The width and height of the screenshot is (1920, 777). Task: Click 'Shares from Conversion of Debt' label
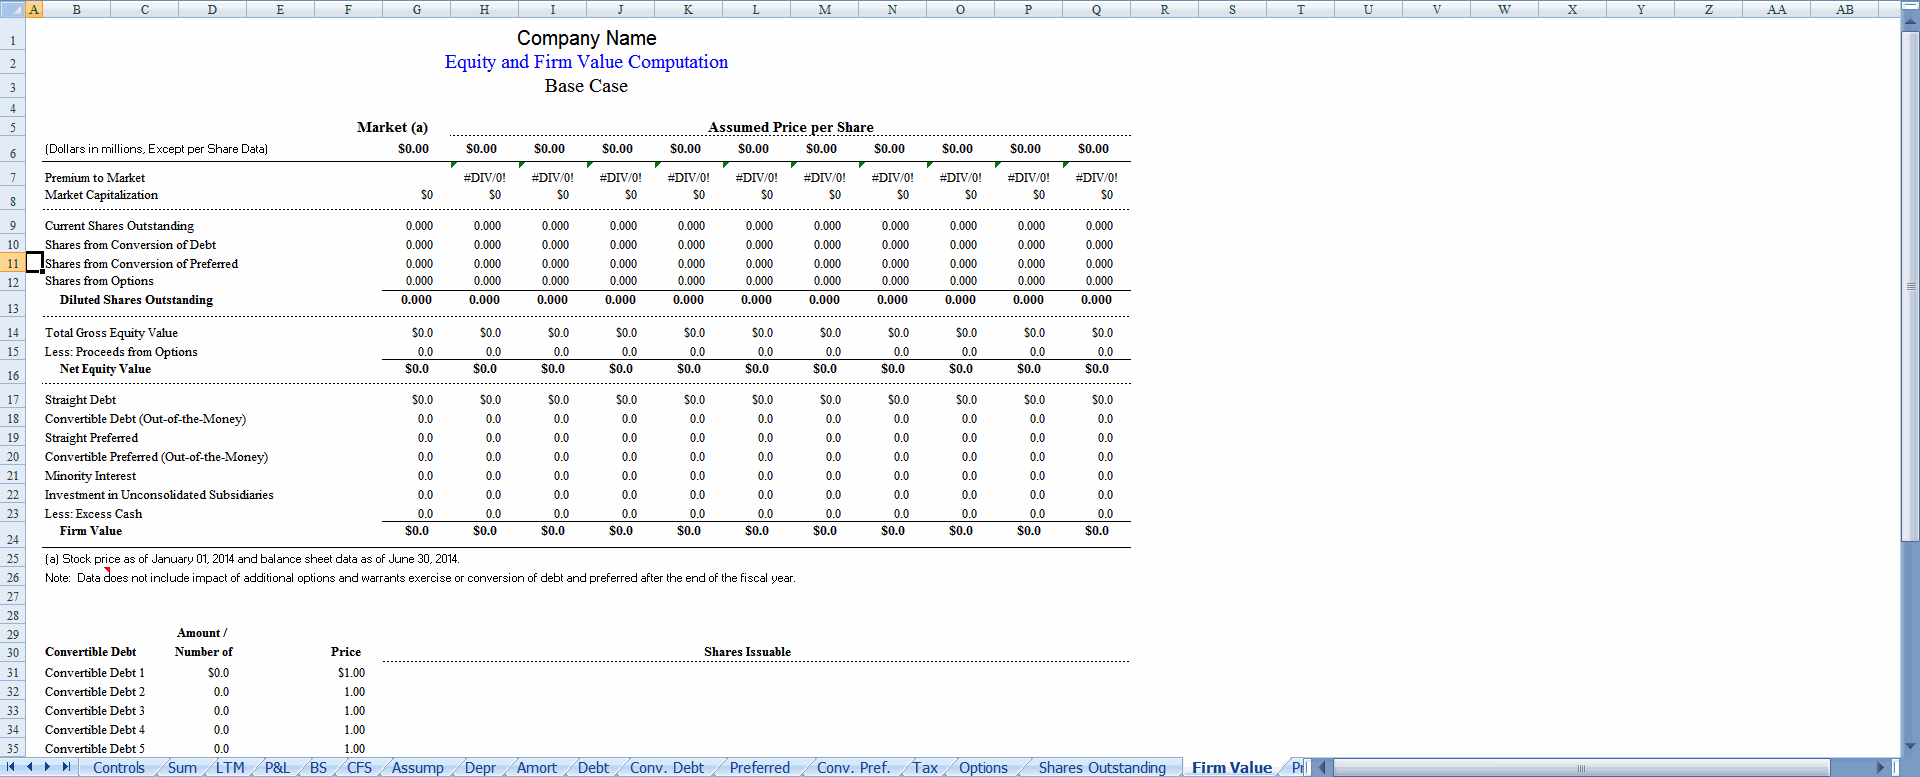(130, 245)
